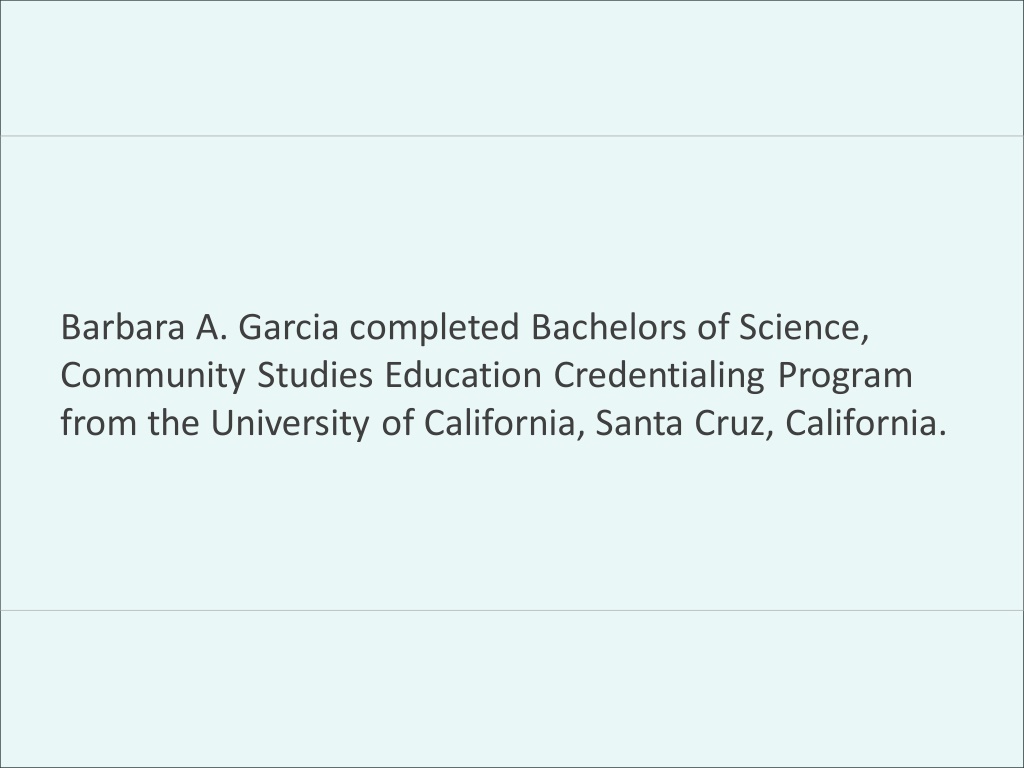Screen dimensions: 1024x768
Task: Click the first 'California,' before Santa Cruz
Action: coord(504,424)
